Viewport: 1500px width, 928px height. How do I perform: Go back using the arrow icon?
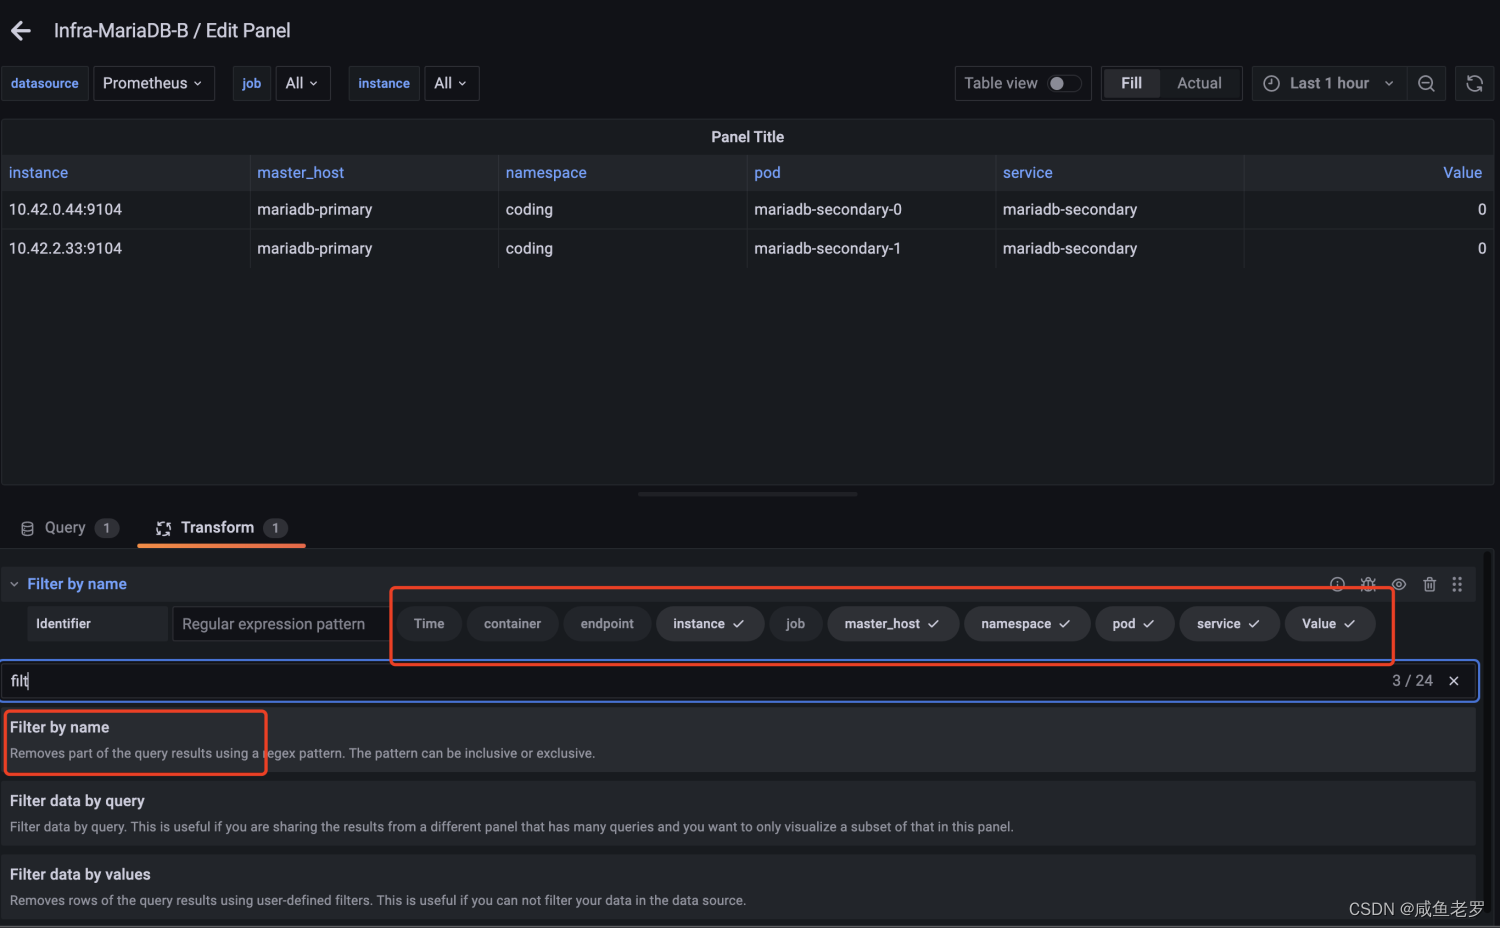tap(21, 31)
